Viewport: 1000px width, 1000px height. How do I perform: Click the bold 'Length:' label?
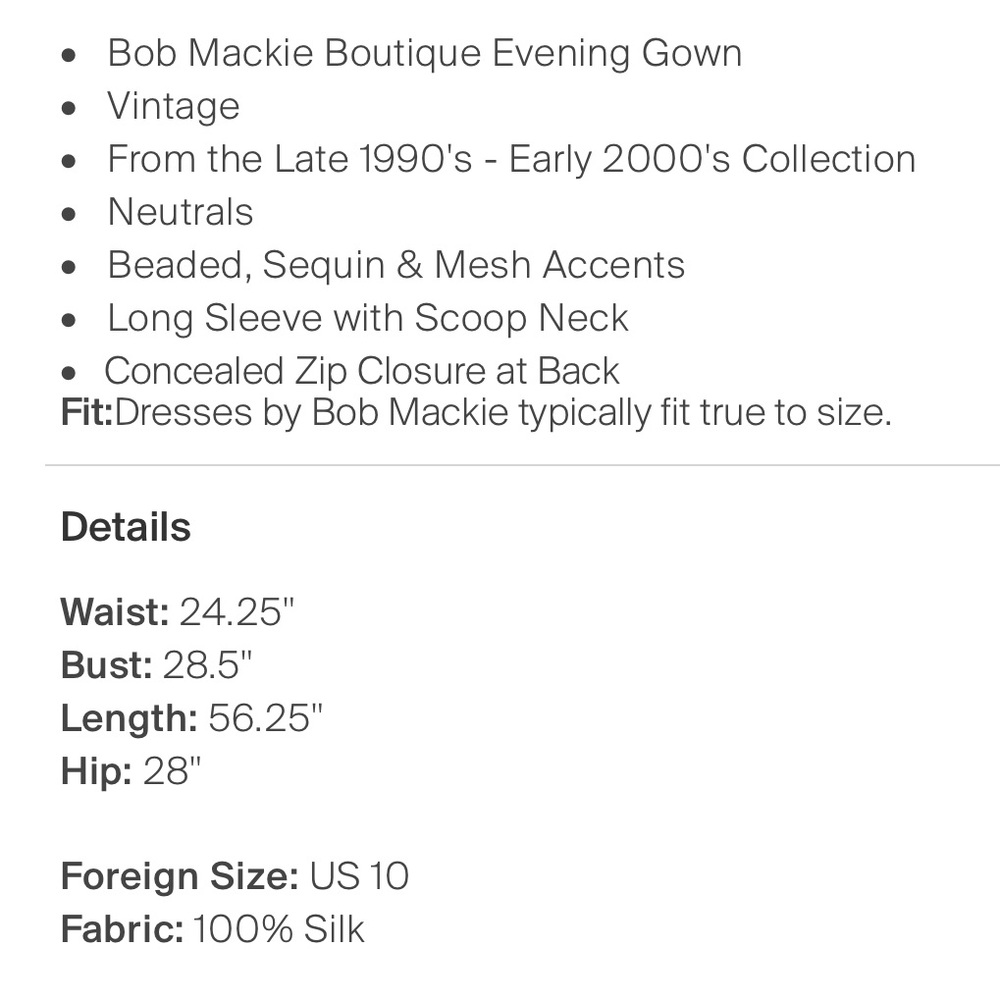tap(129, 718)
